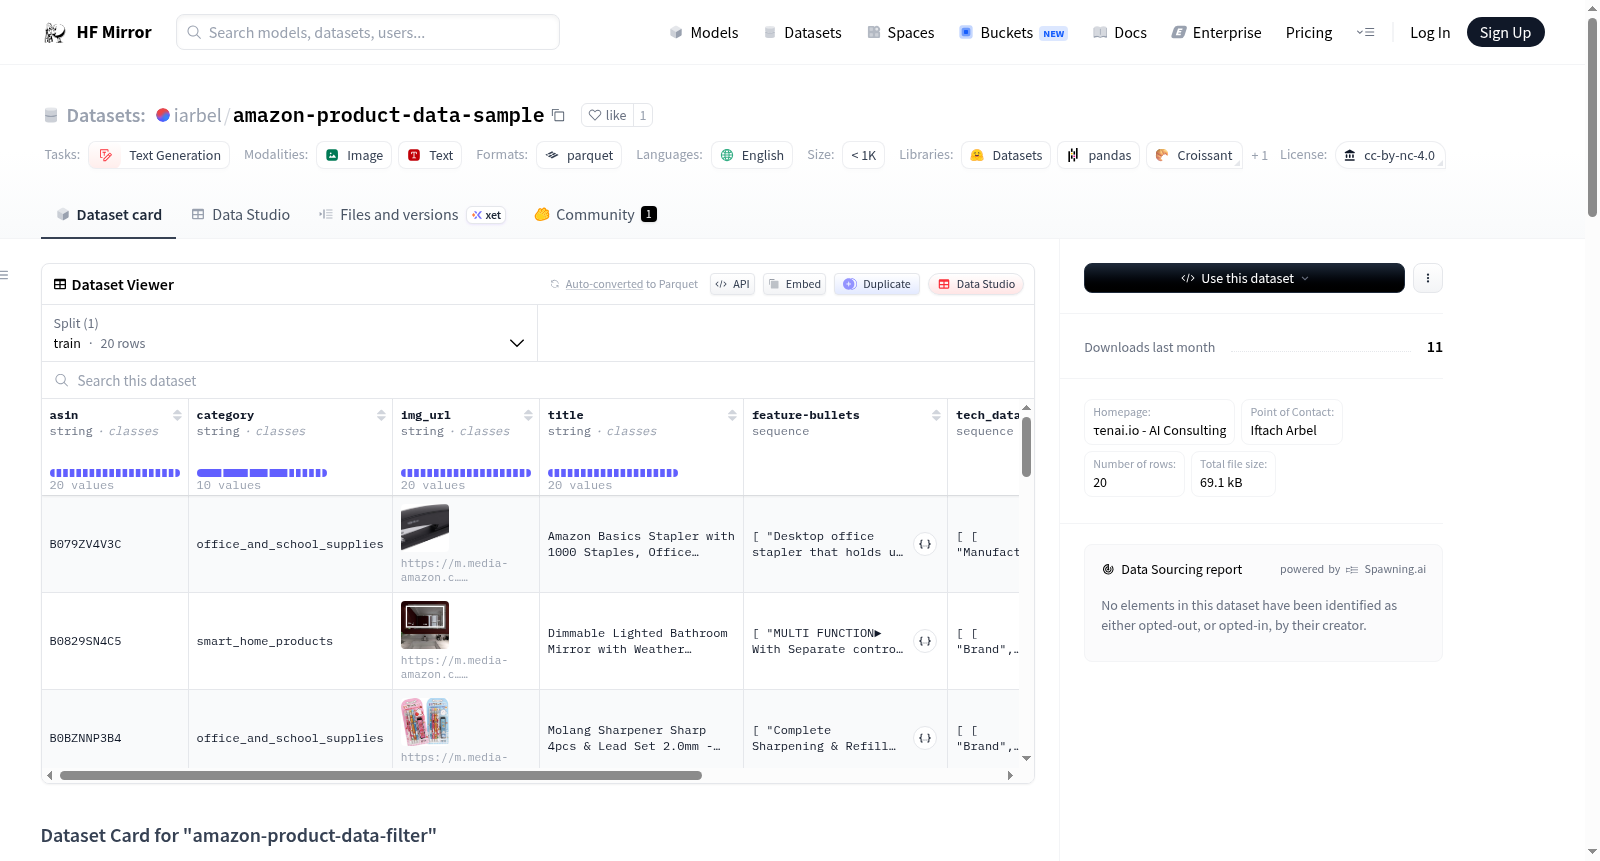Expand JSON view for the Complete Sharpening cell
1600x861 pixels.
point(925,738)
